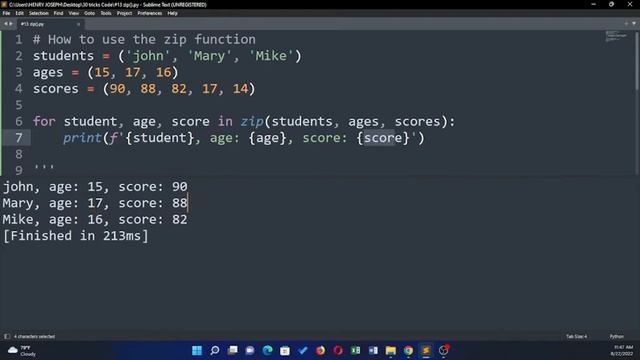
Task: Open taskbar Search
Action: pyautogui.click(x=215, y=350)
